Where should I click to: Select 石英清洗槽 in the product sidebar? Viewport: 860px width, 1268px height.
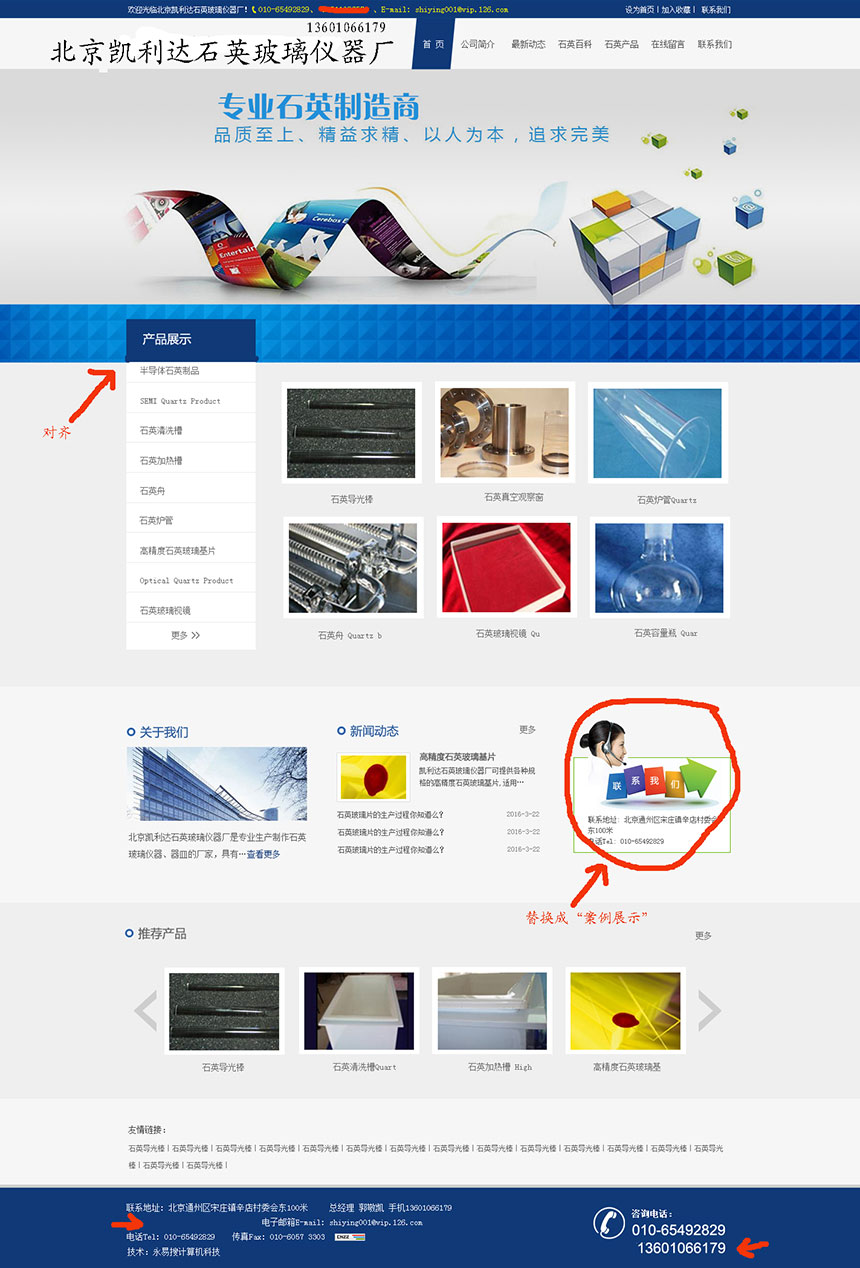161,431
